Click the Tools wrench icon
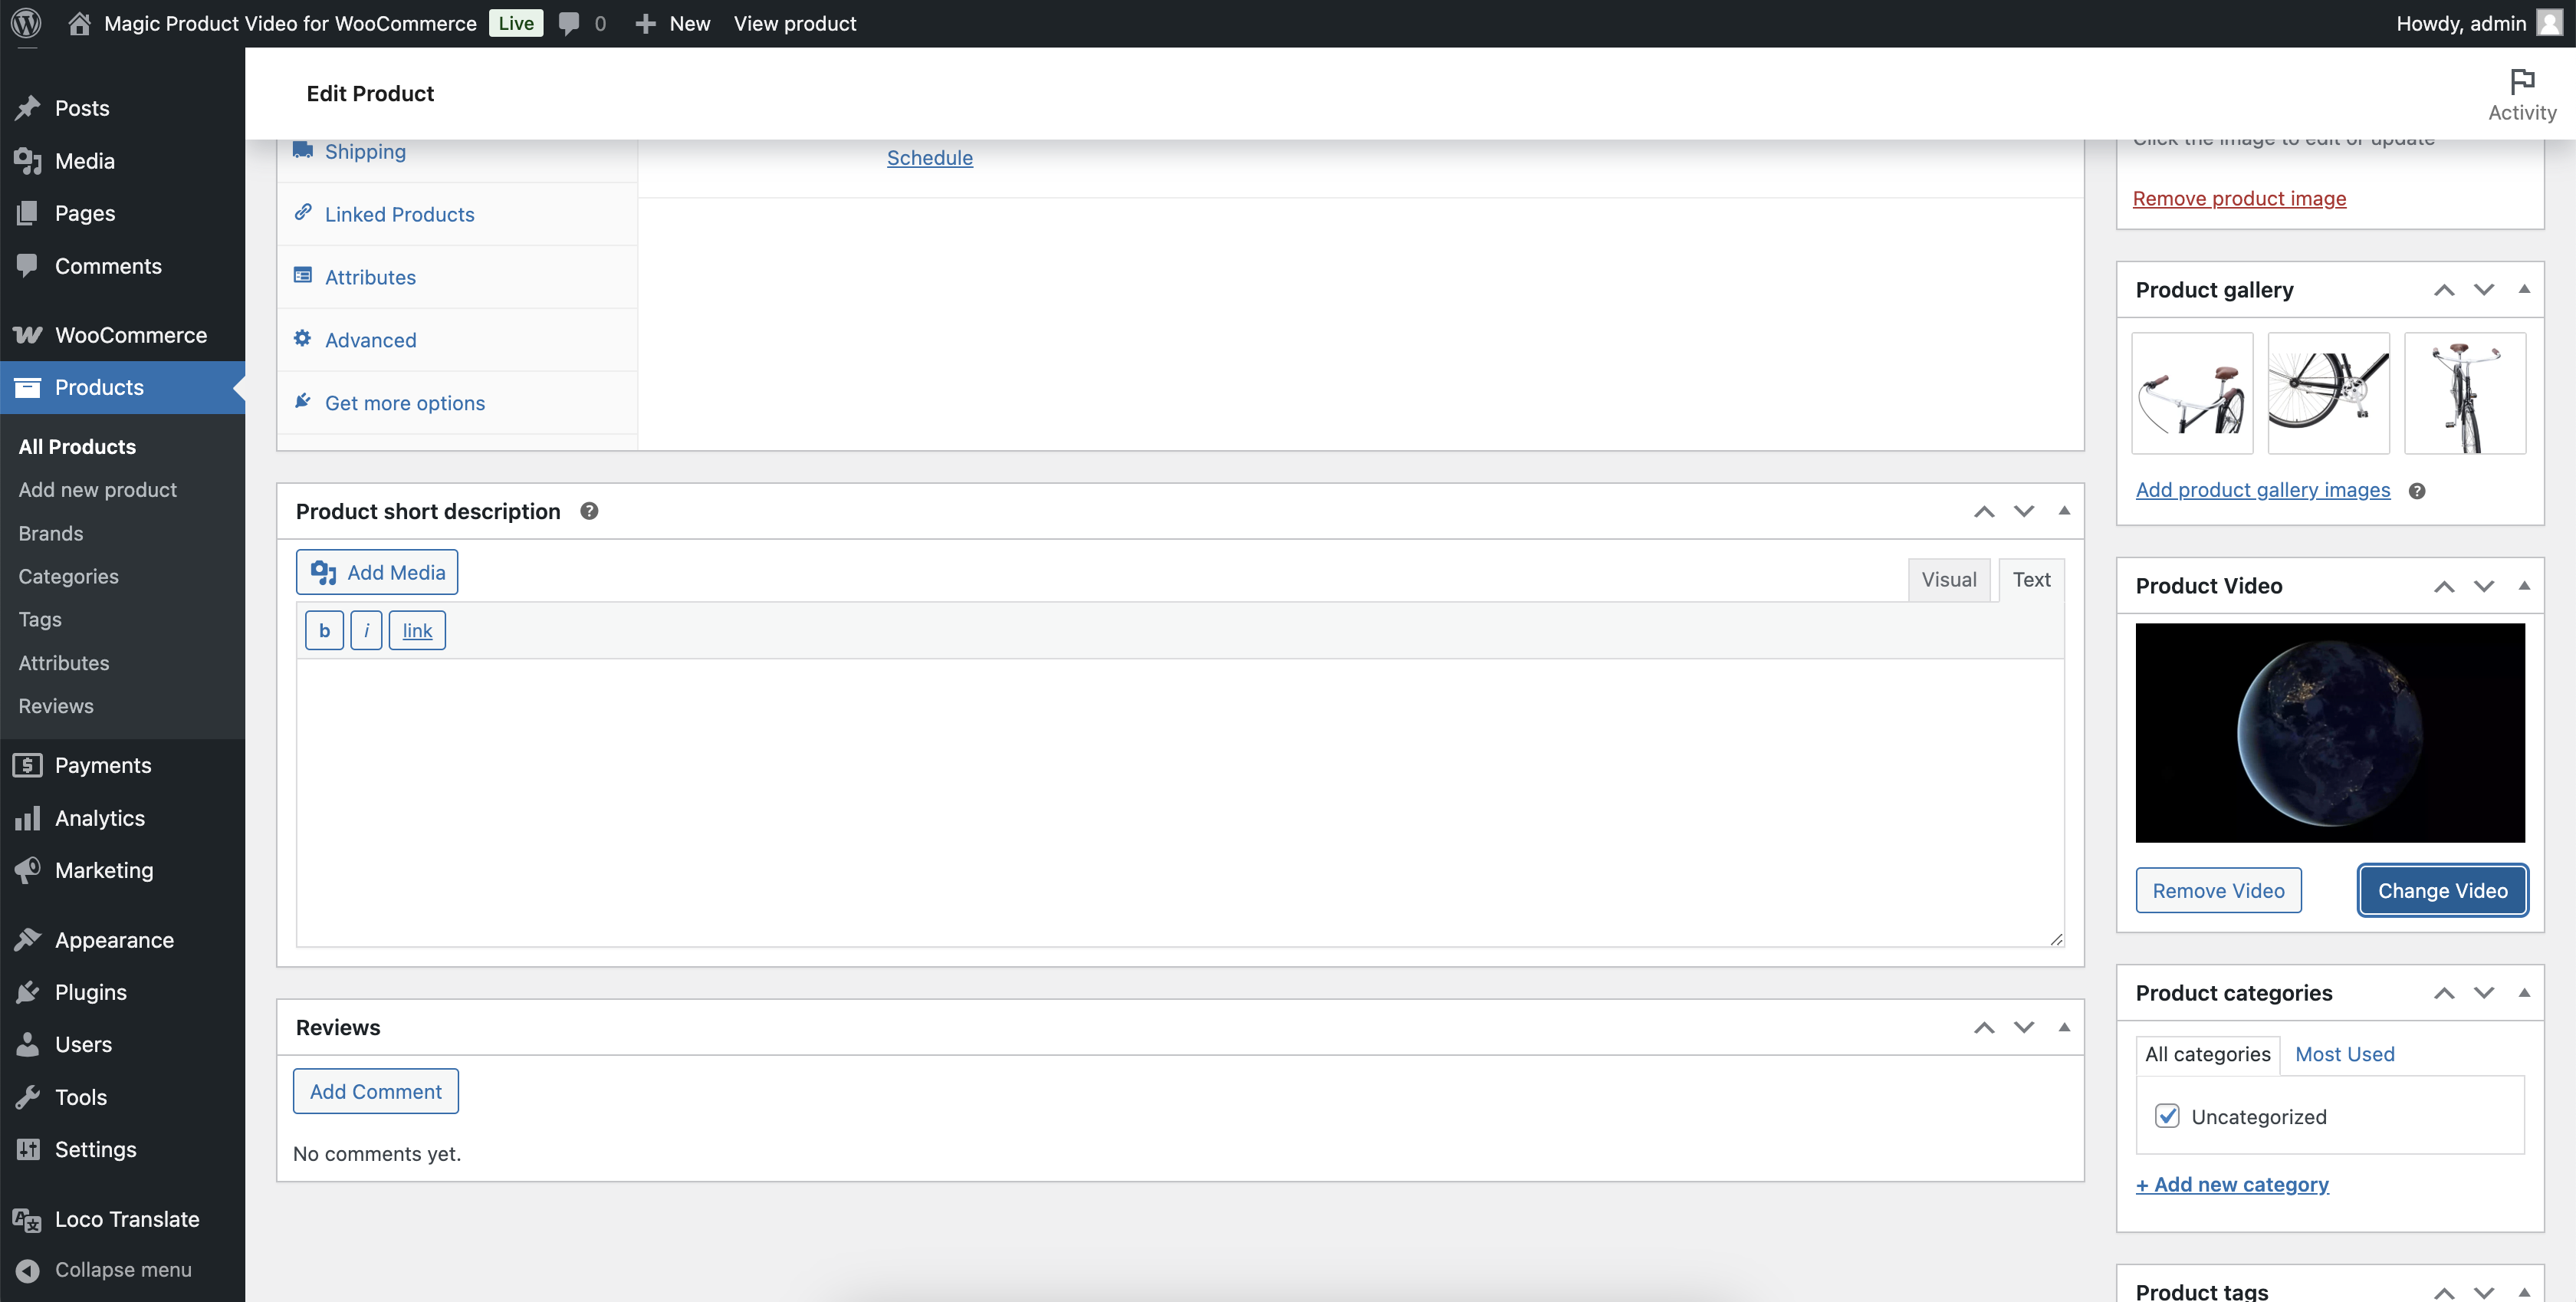The height and width of the screenshot is (1302, 2576). 28,1097
